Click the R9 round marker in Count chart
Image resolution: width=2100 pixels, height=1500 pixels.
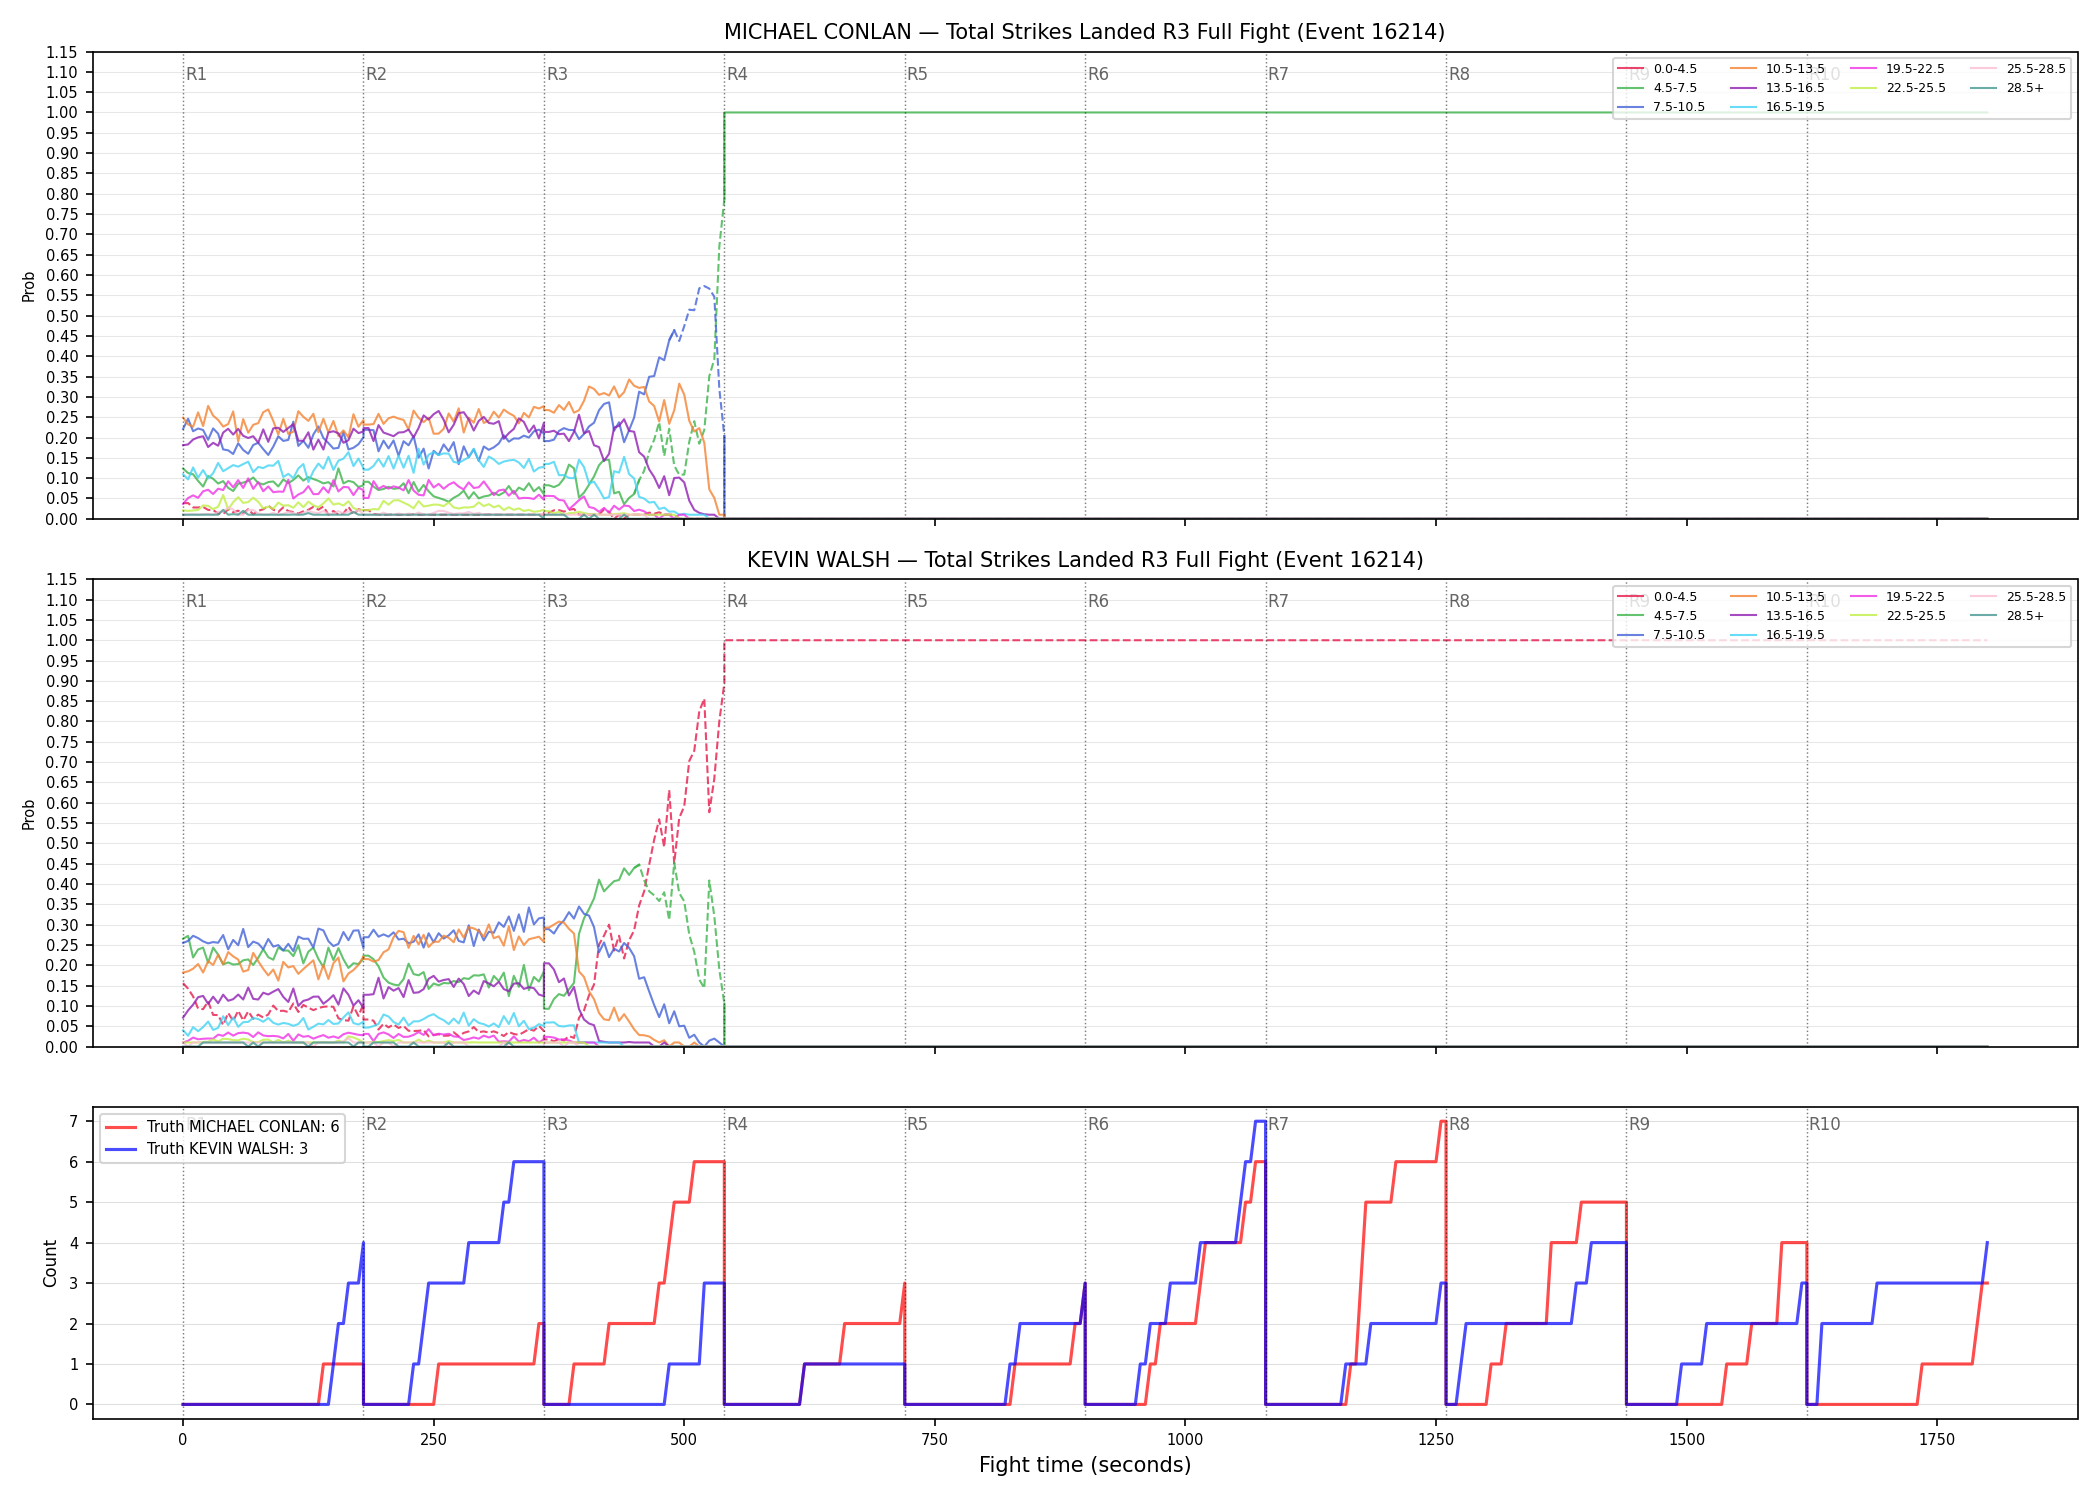click(1639, 1124)
